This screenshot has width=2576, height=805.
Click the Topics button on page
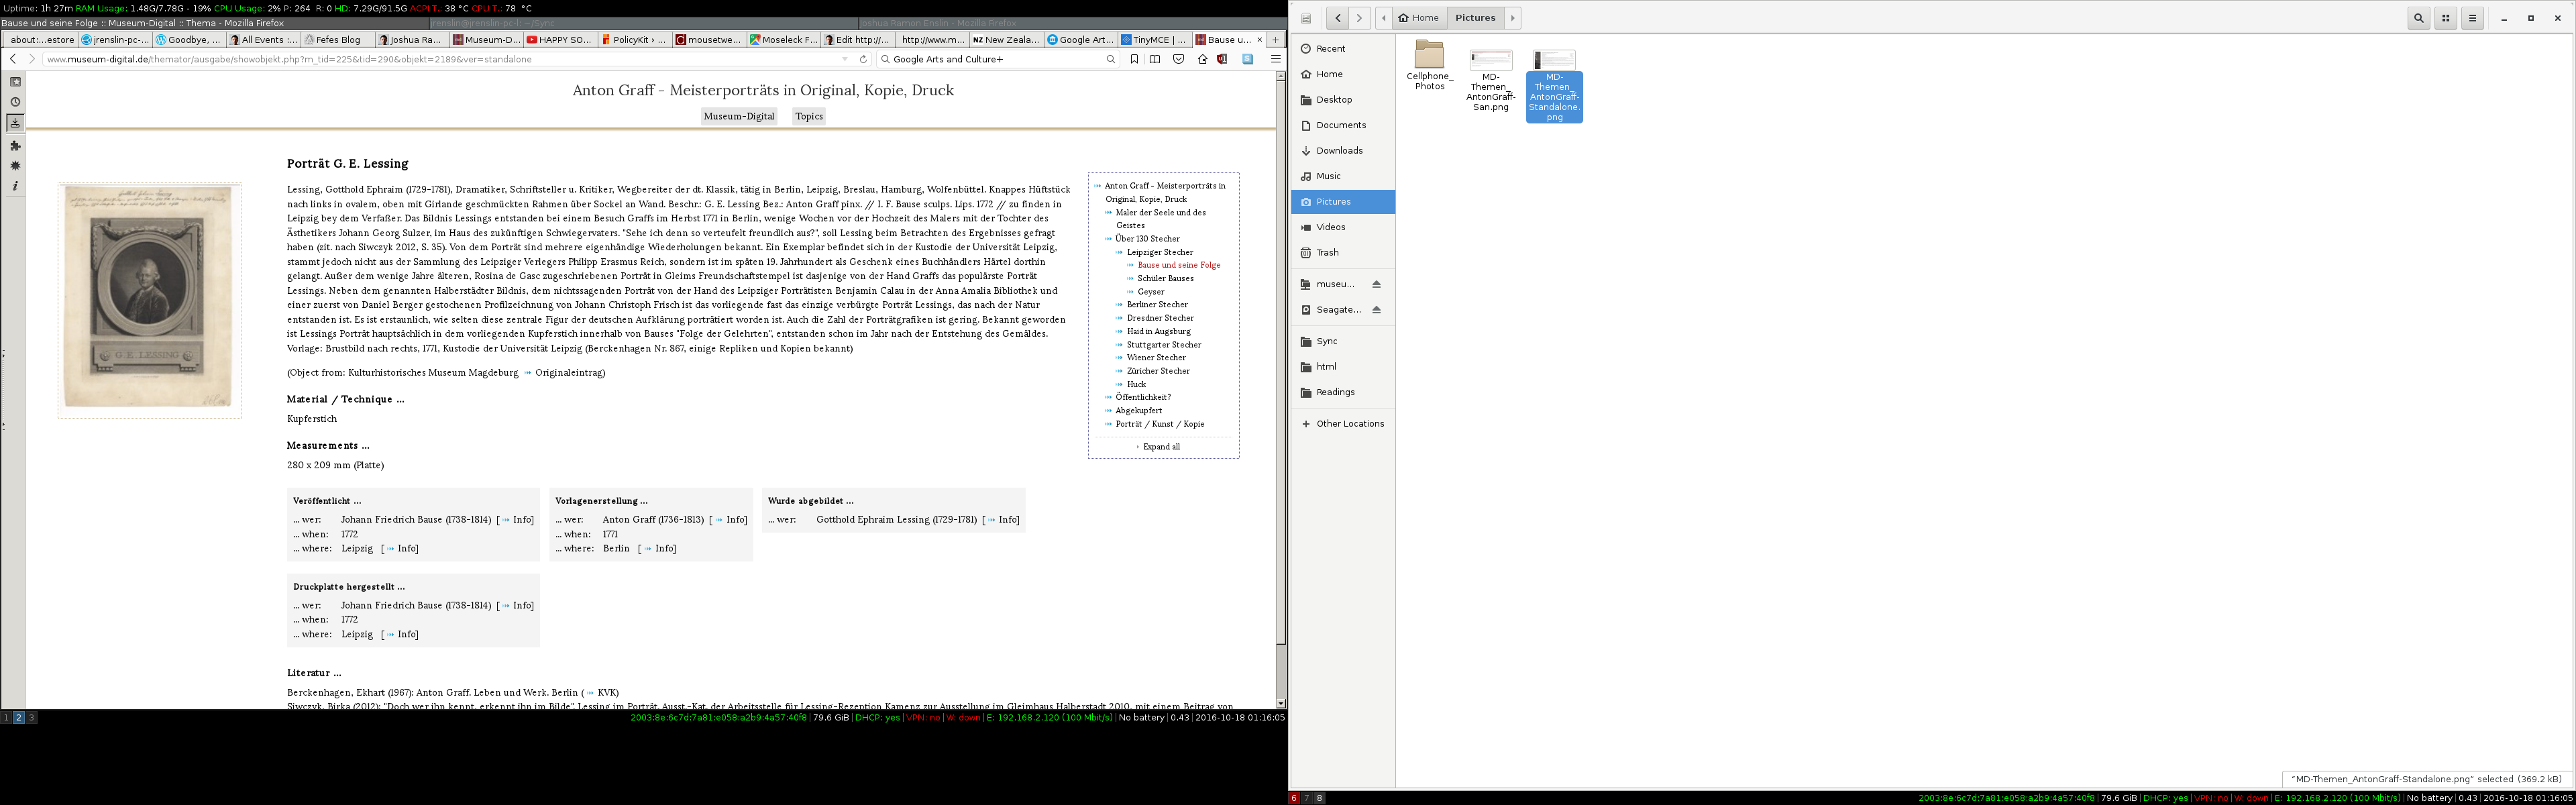809,116
